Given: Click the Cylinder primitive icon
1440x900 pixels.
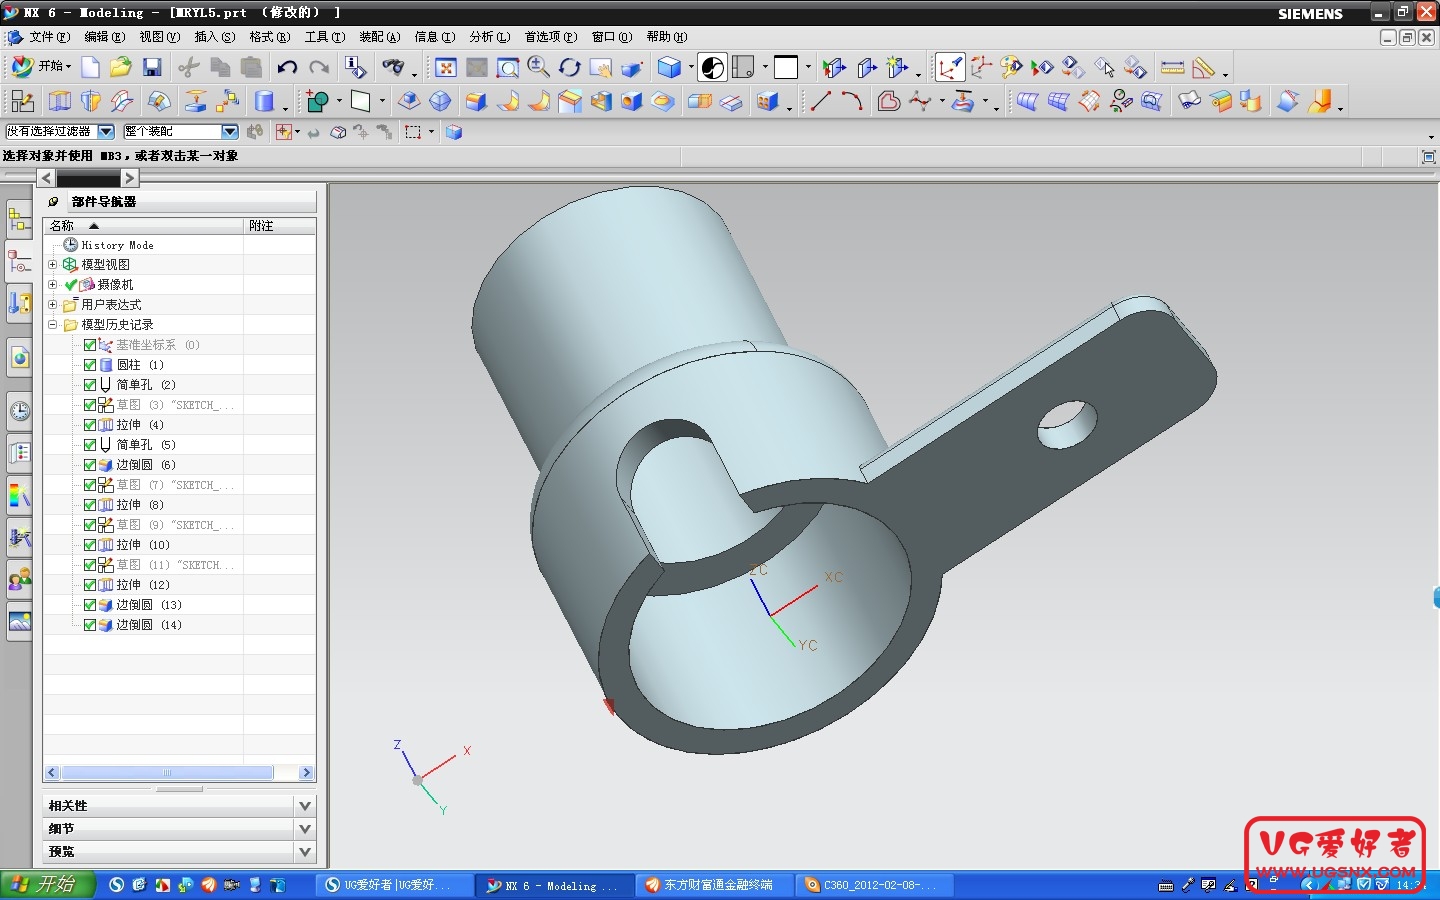Looking at the screenshot, I should 264,101.
